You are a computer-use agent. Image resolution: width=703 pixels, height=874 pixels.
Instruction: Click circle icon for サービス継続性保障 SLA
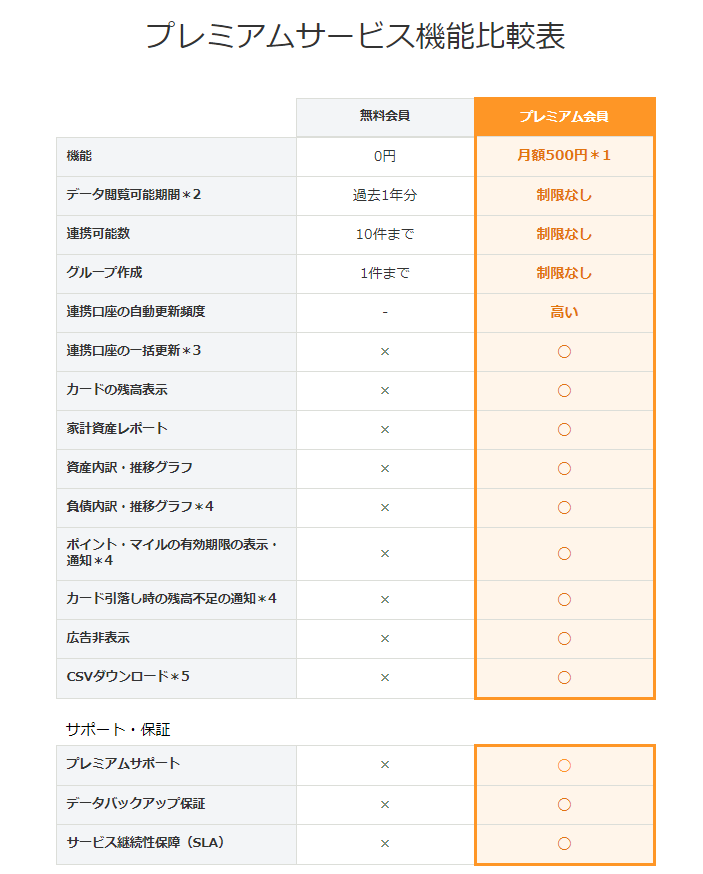[564, 844]
